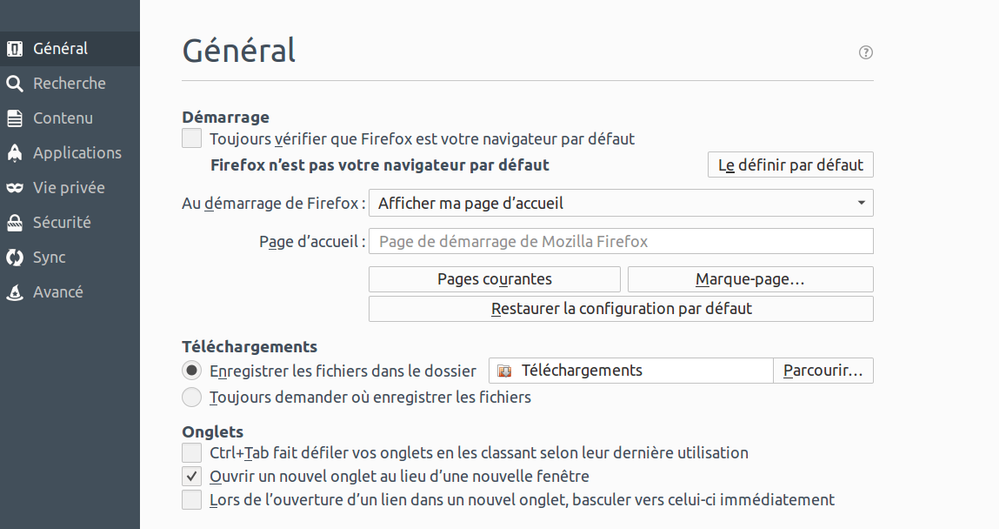Check switch immediately to new tab option

(192, 499)
